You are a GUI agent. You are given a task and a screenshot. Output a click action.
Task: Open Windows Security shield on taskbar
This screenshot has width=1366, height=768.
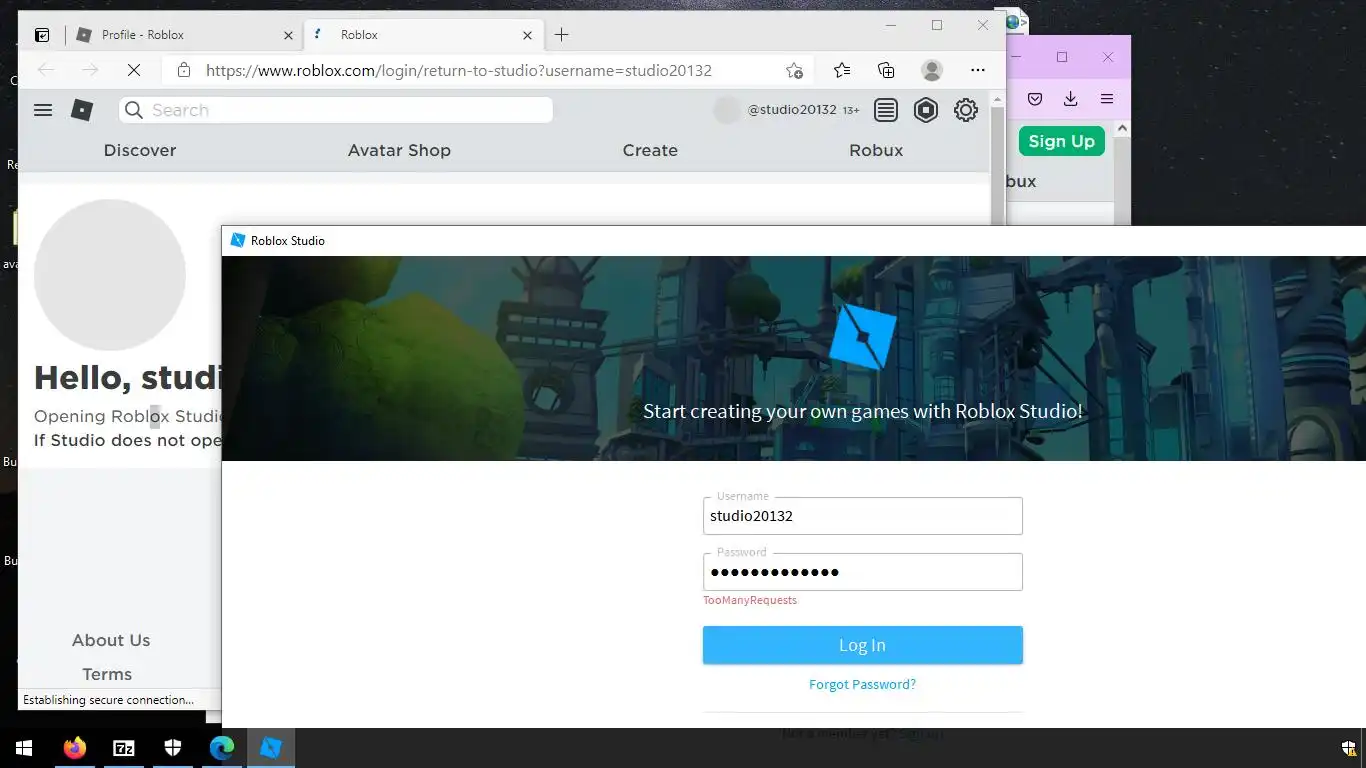[x=172, y=747]
